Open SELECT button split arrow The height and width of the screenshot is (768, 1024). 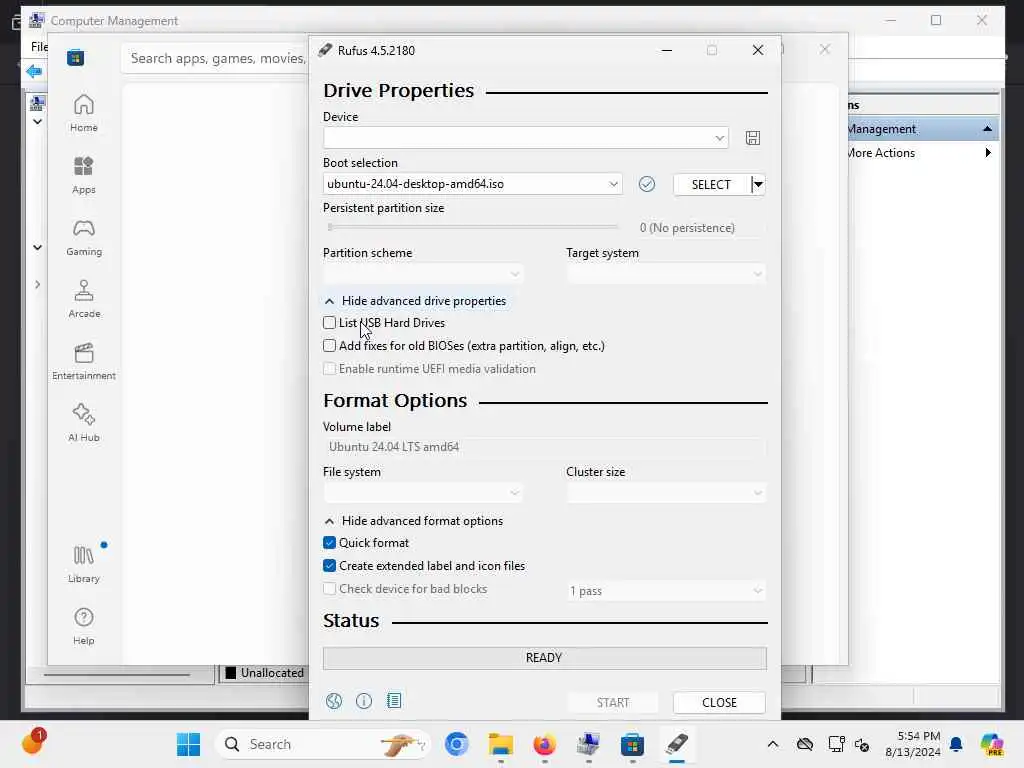(x=758, y=184)
